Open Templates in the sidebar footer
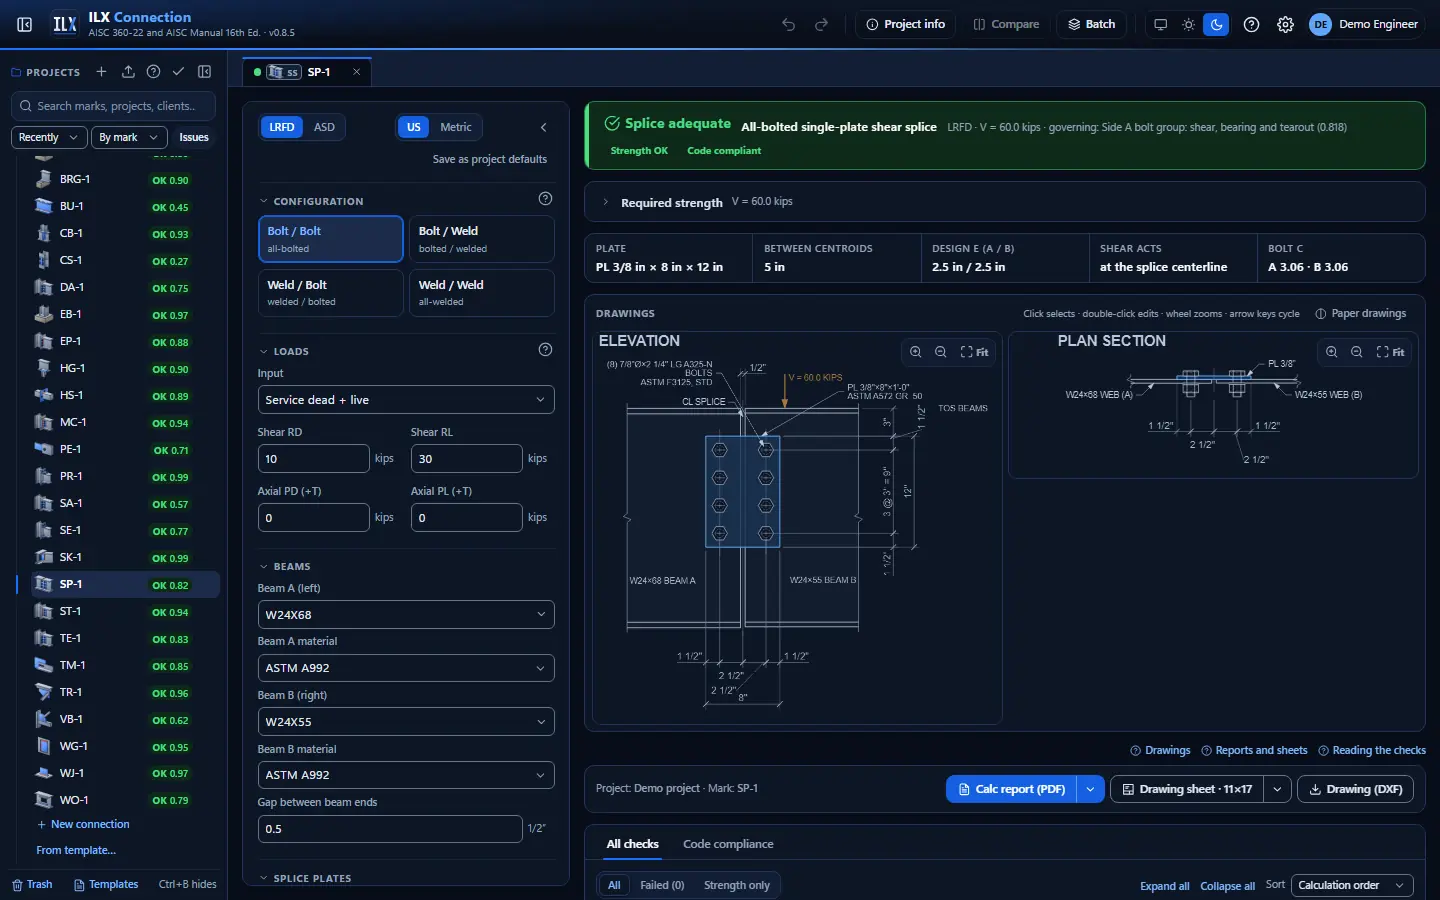Viewport: 1440px width, 900px height. coord(106,885)
